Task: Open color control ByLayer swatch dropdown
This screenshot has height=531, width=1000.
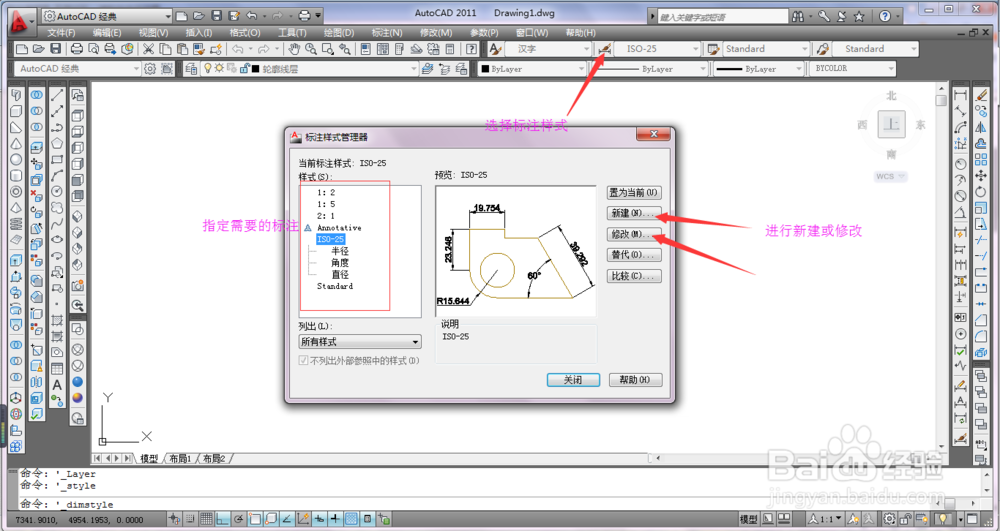Action: 532,68
